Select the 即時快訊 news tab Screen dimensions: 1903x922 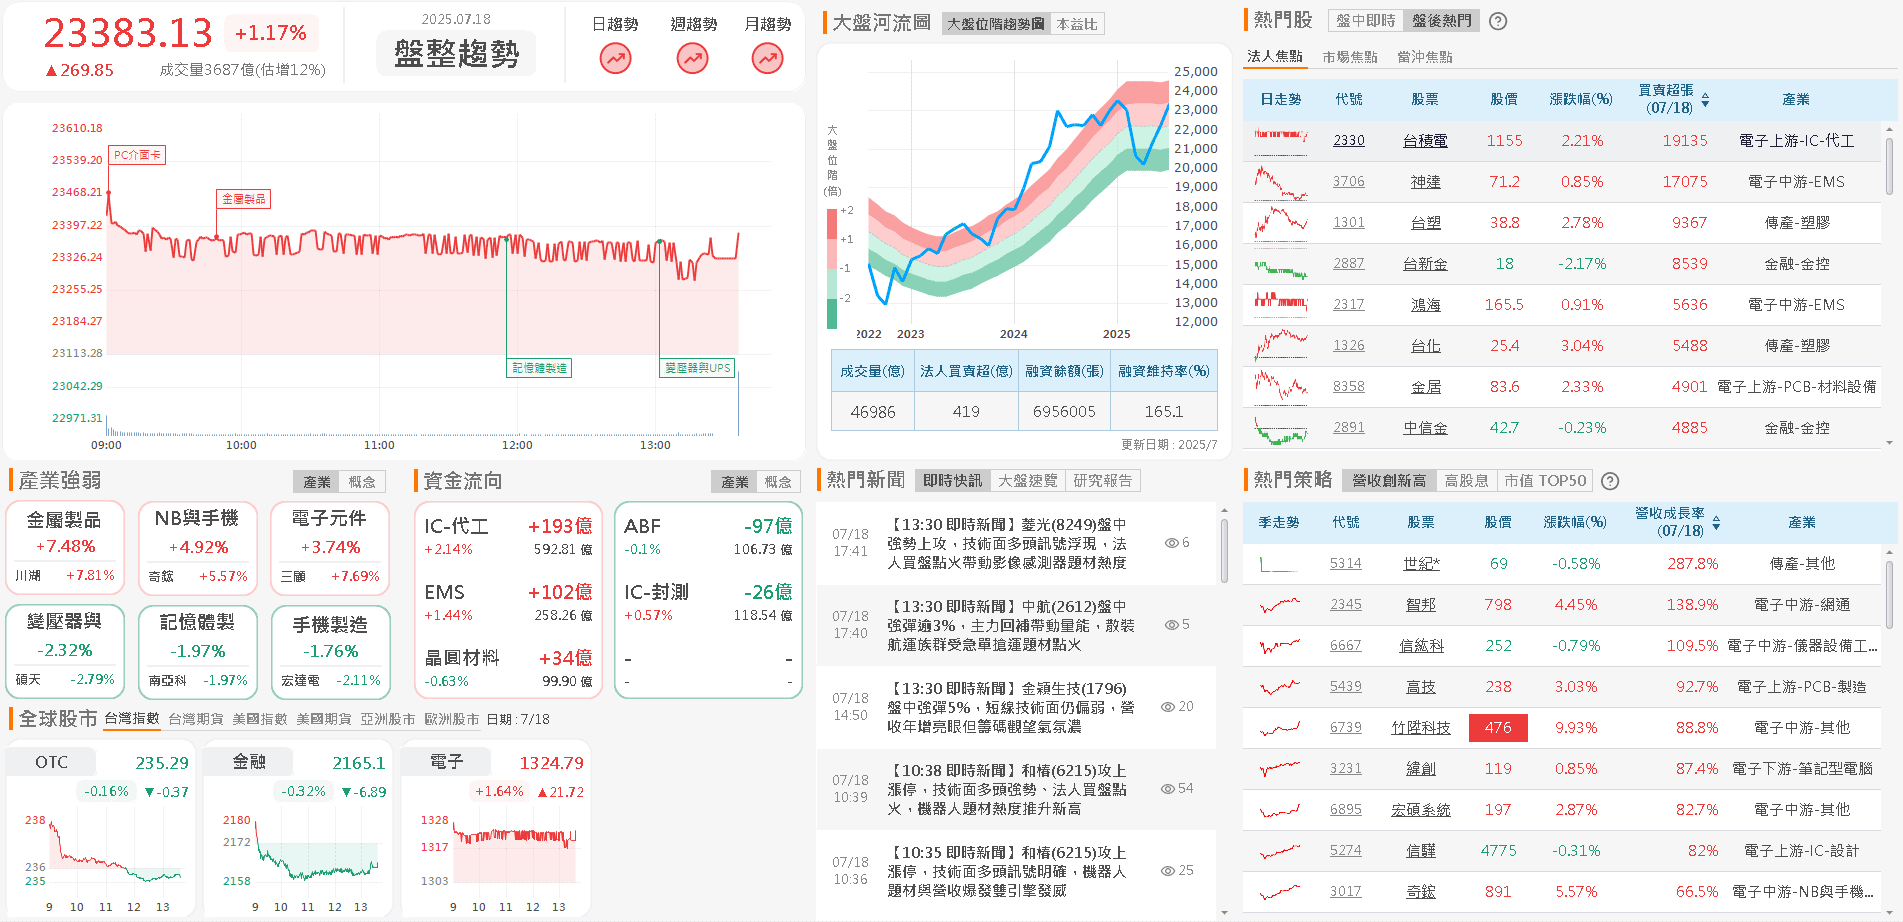point(953,481)
